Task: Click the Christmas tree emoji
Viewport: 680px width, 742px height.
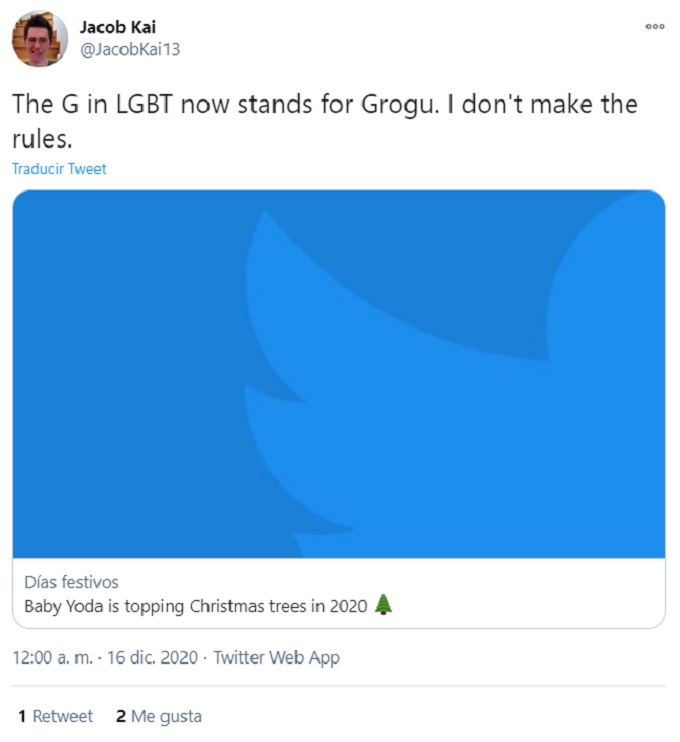Action: tap(383, 605)
